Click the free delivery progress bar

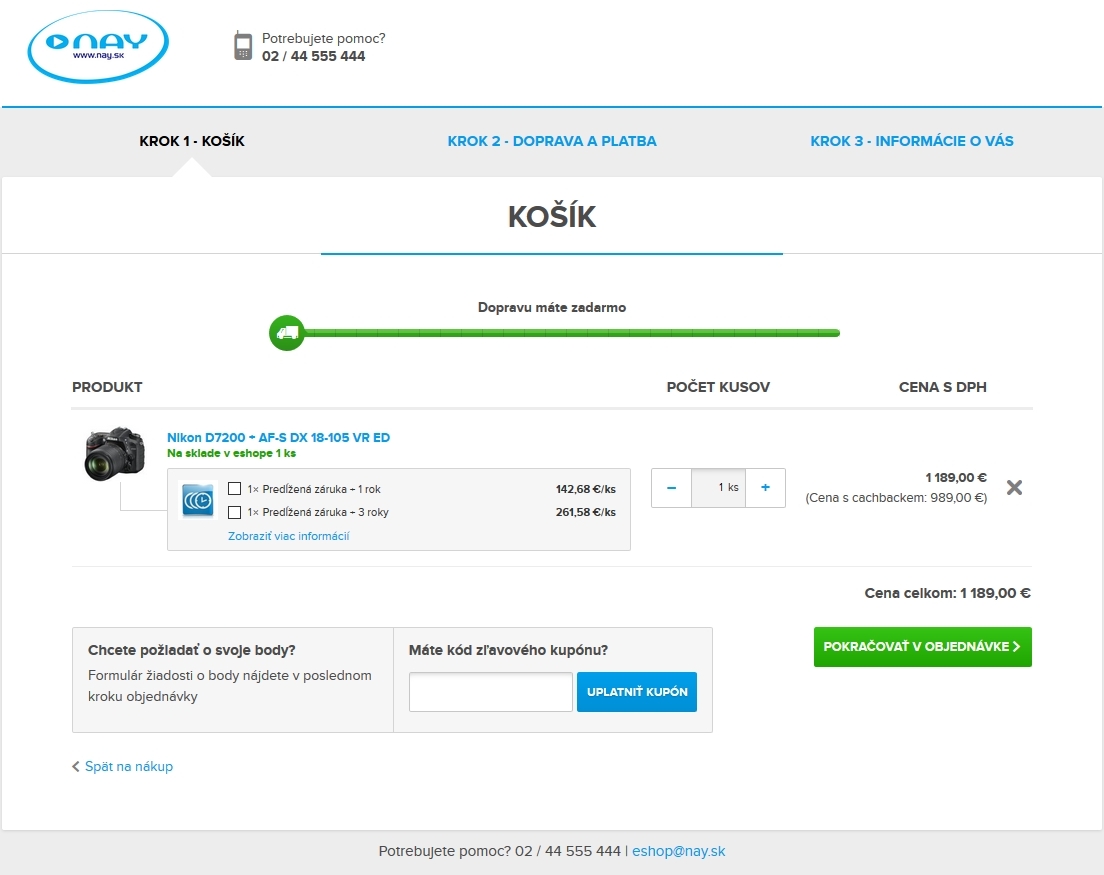click(572, 333)
